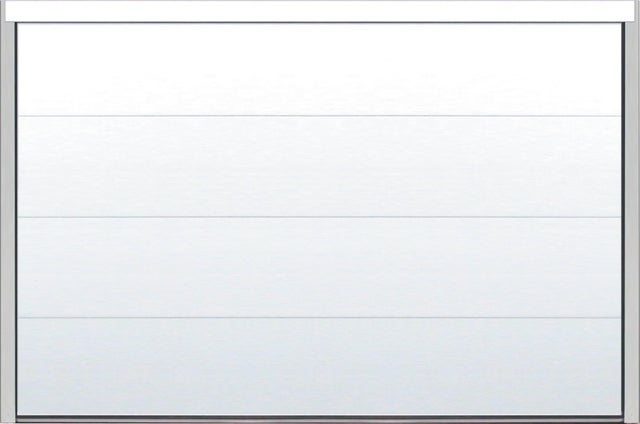Click where the header meets the left post
The image size is (640, 424).
click(x=8, y=21)
